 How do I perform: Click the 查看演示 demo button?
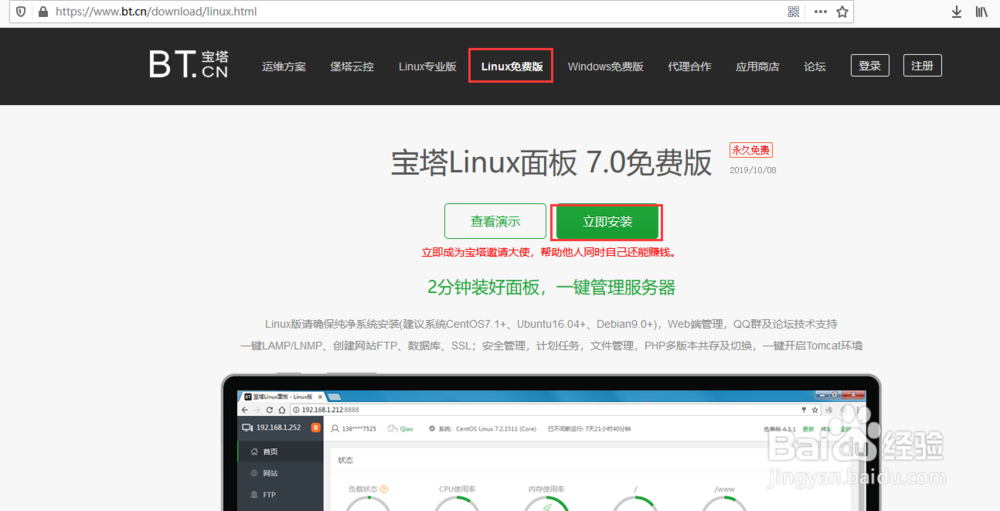pyautogui.click(x=496, y=221)
